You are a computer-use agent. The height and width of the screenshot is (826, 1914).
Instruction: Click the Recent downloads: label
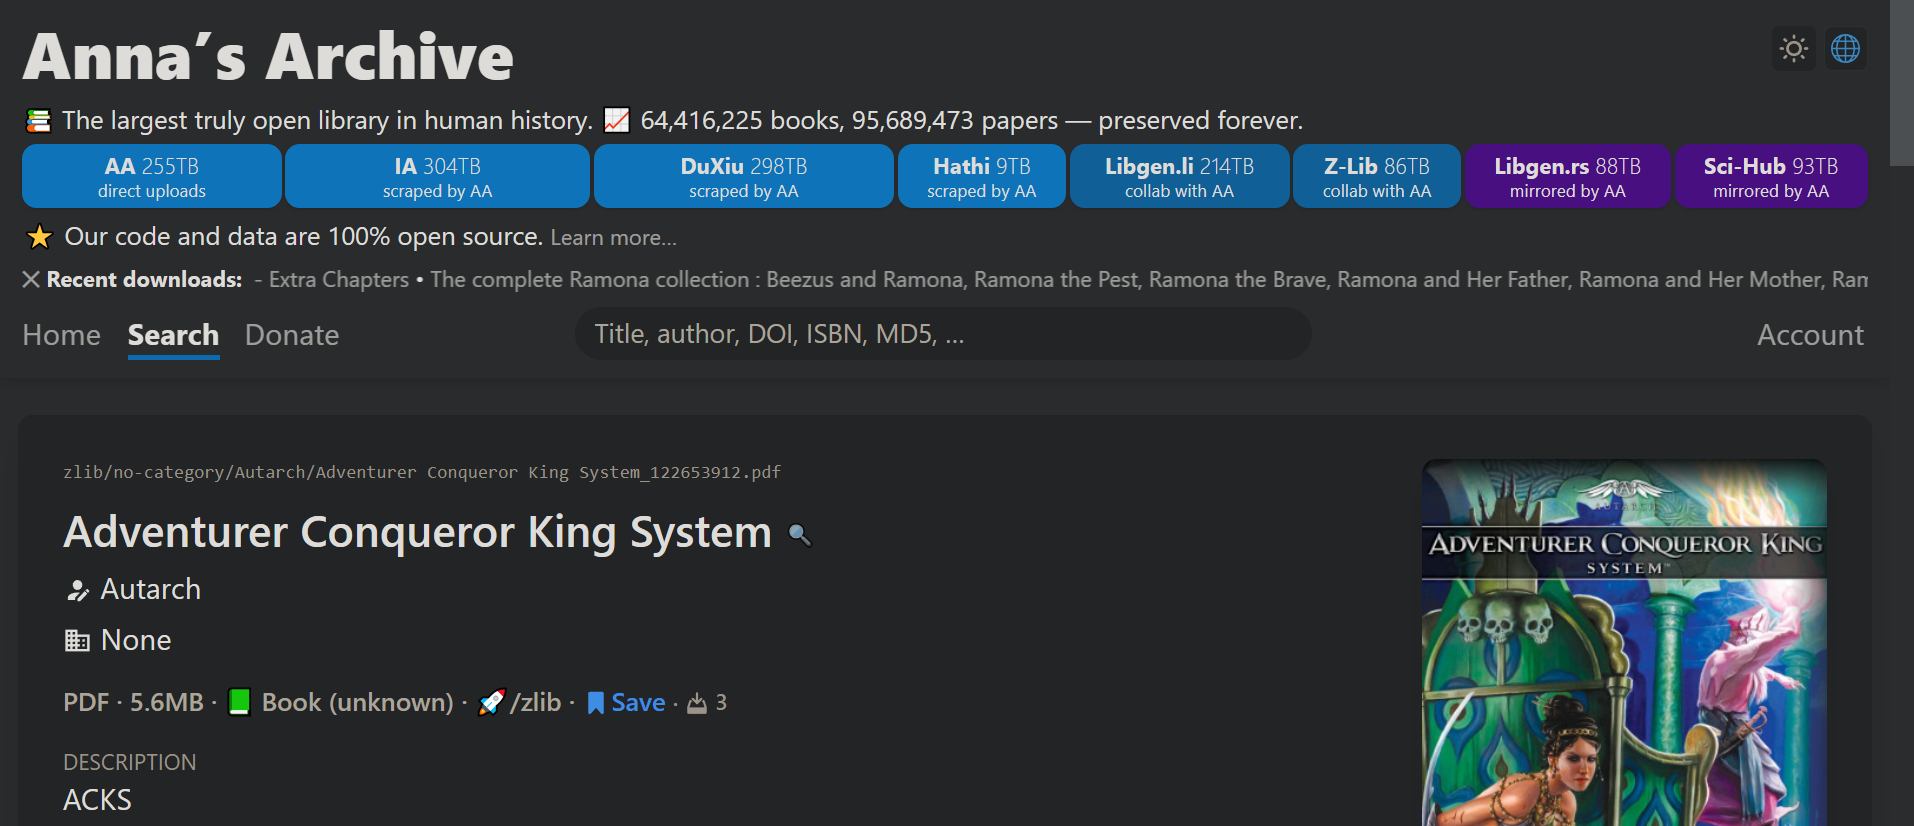(x=145, y=280)
